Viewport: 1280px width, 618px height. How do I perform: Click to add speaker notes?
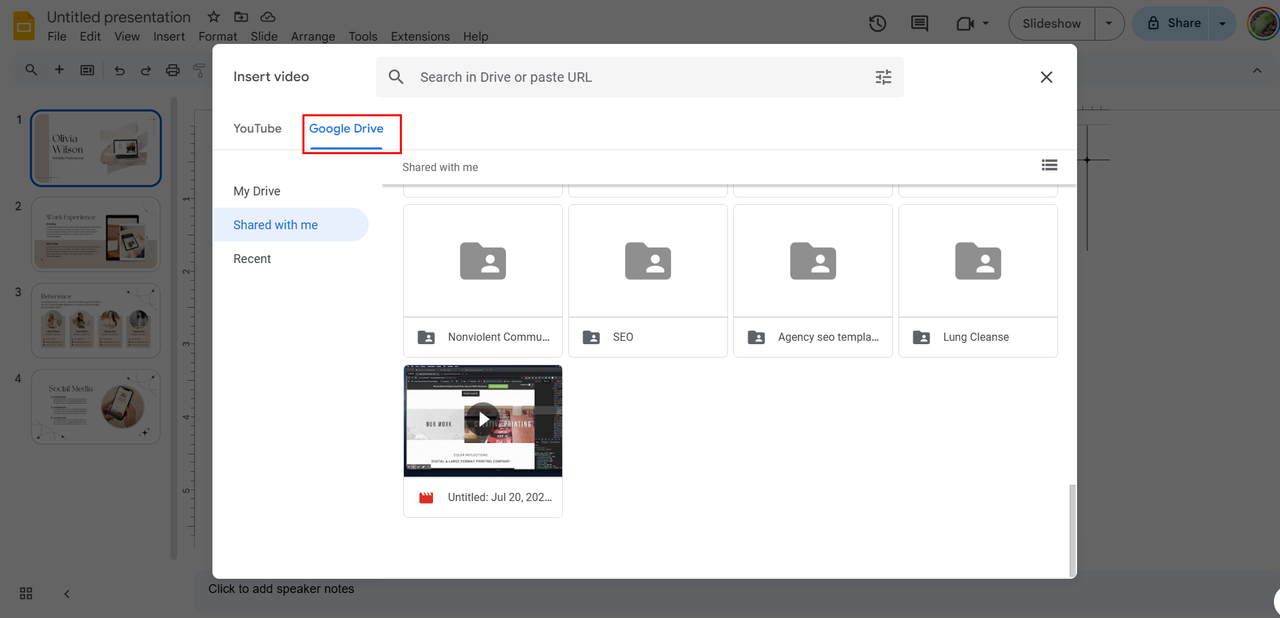[x=281, y=589]
